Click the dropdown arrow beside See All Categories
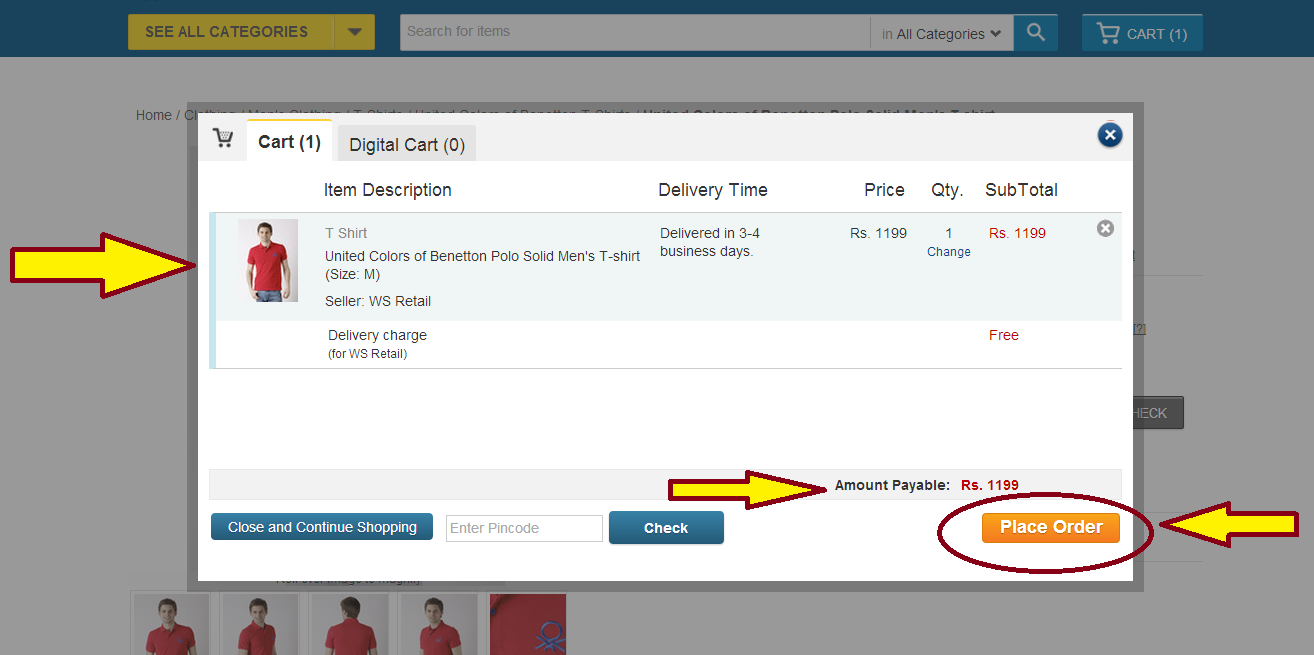1314x655 pixels. pos(354,32)
